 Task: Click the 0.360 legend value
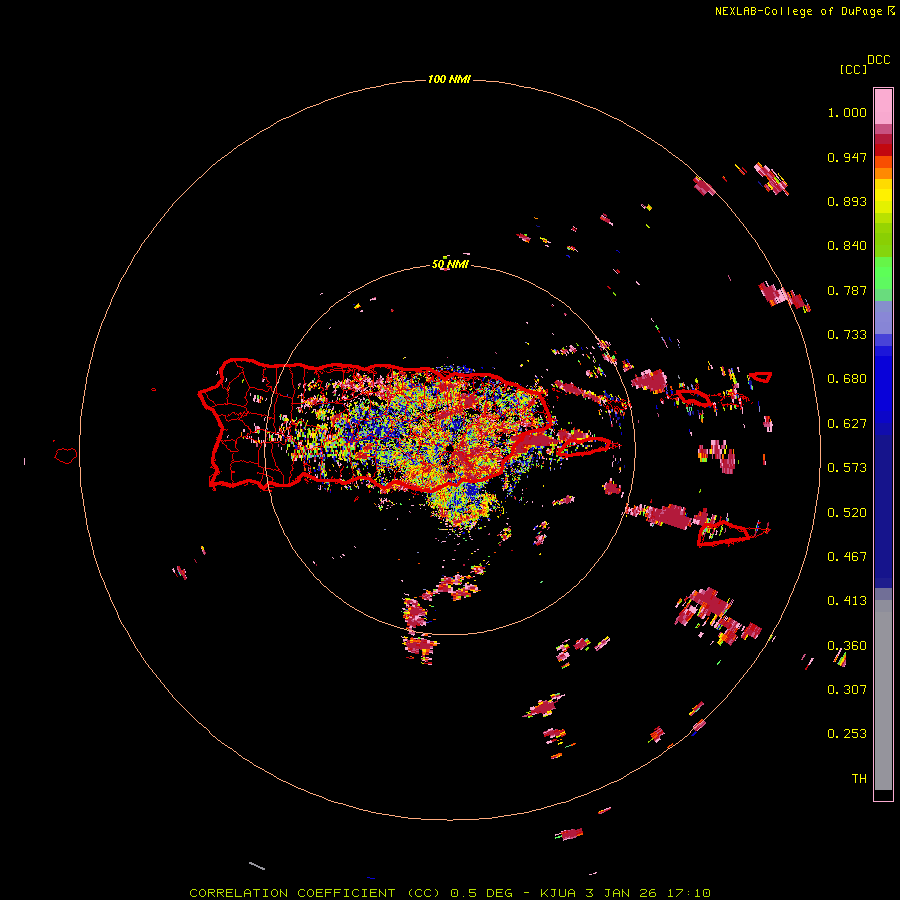click(847, 646)
